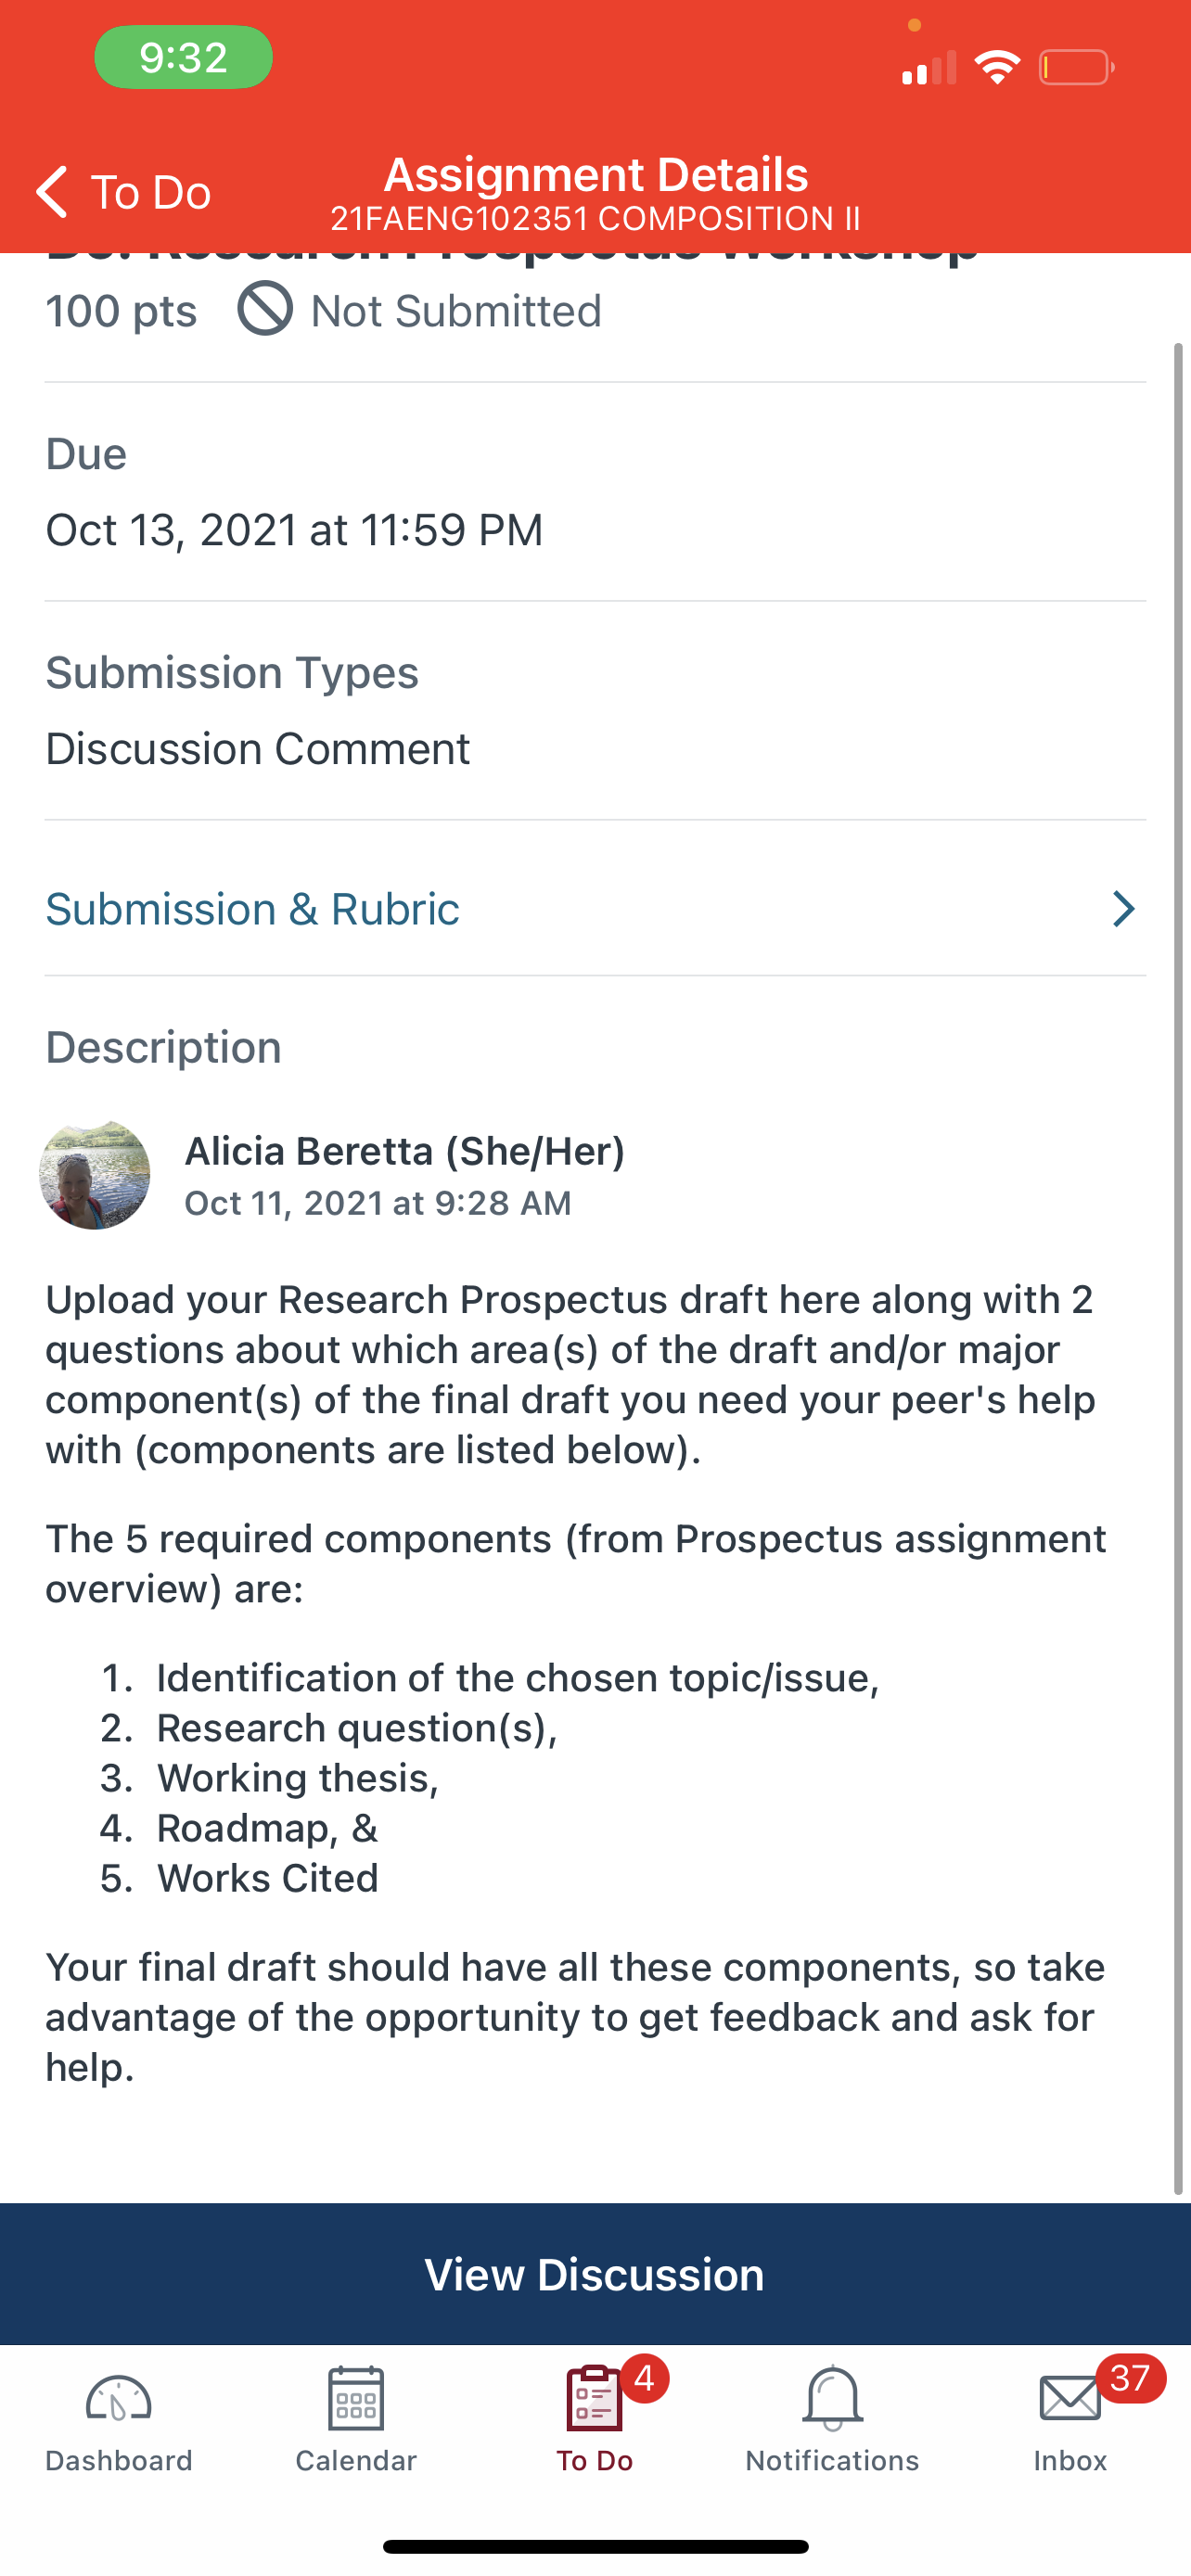
Task: Open the Dashboard tab icon
Action: pos(118,2399)
